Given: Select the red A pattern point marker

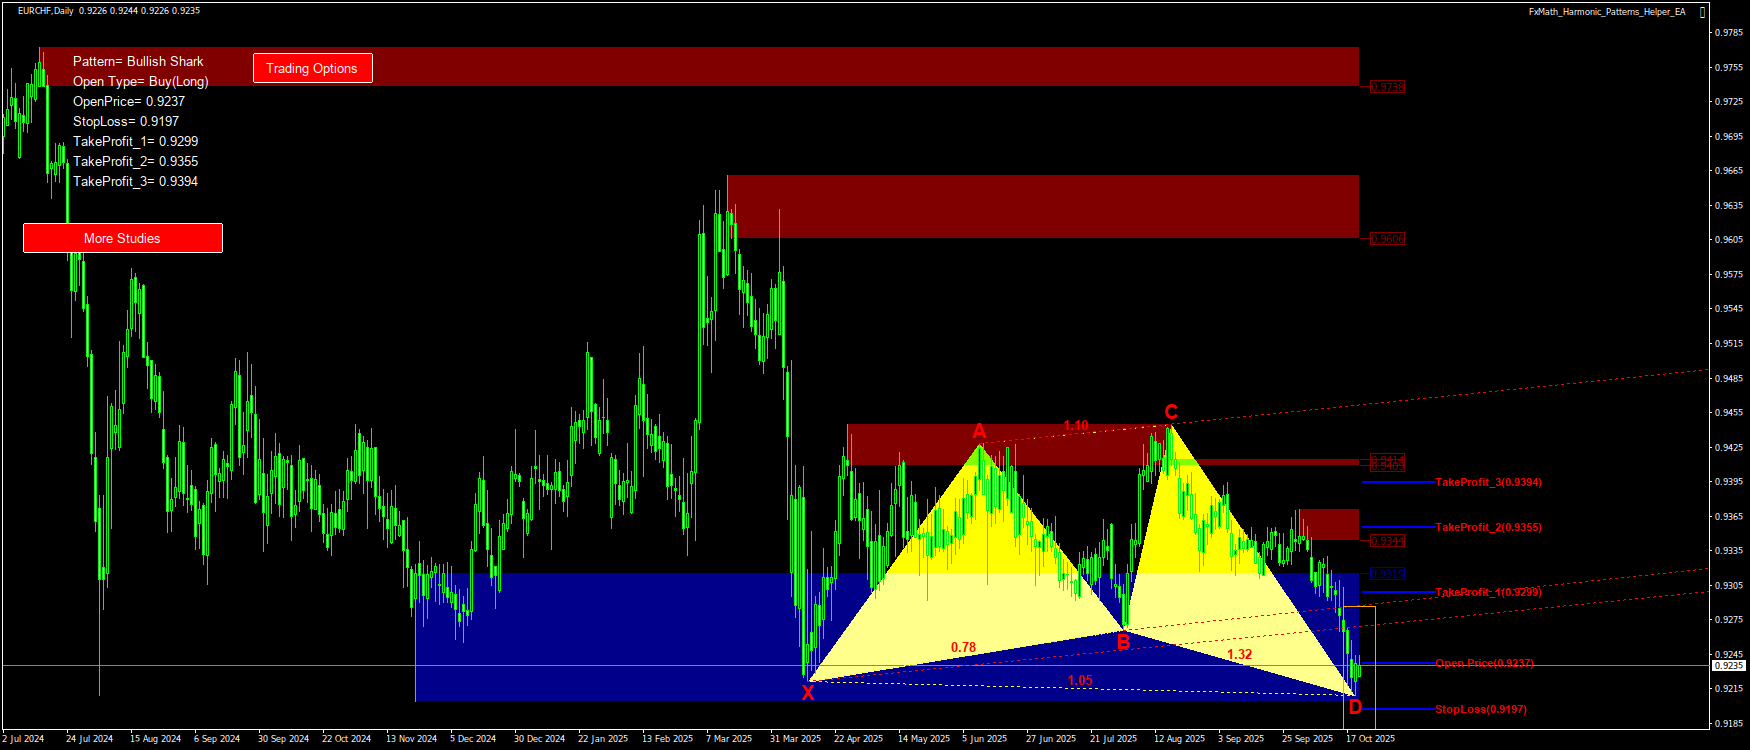Looking at the screenshot, I should pos(980,432).
